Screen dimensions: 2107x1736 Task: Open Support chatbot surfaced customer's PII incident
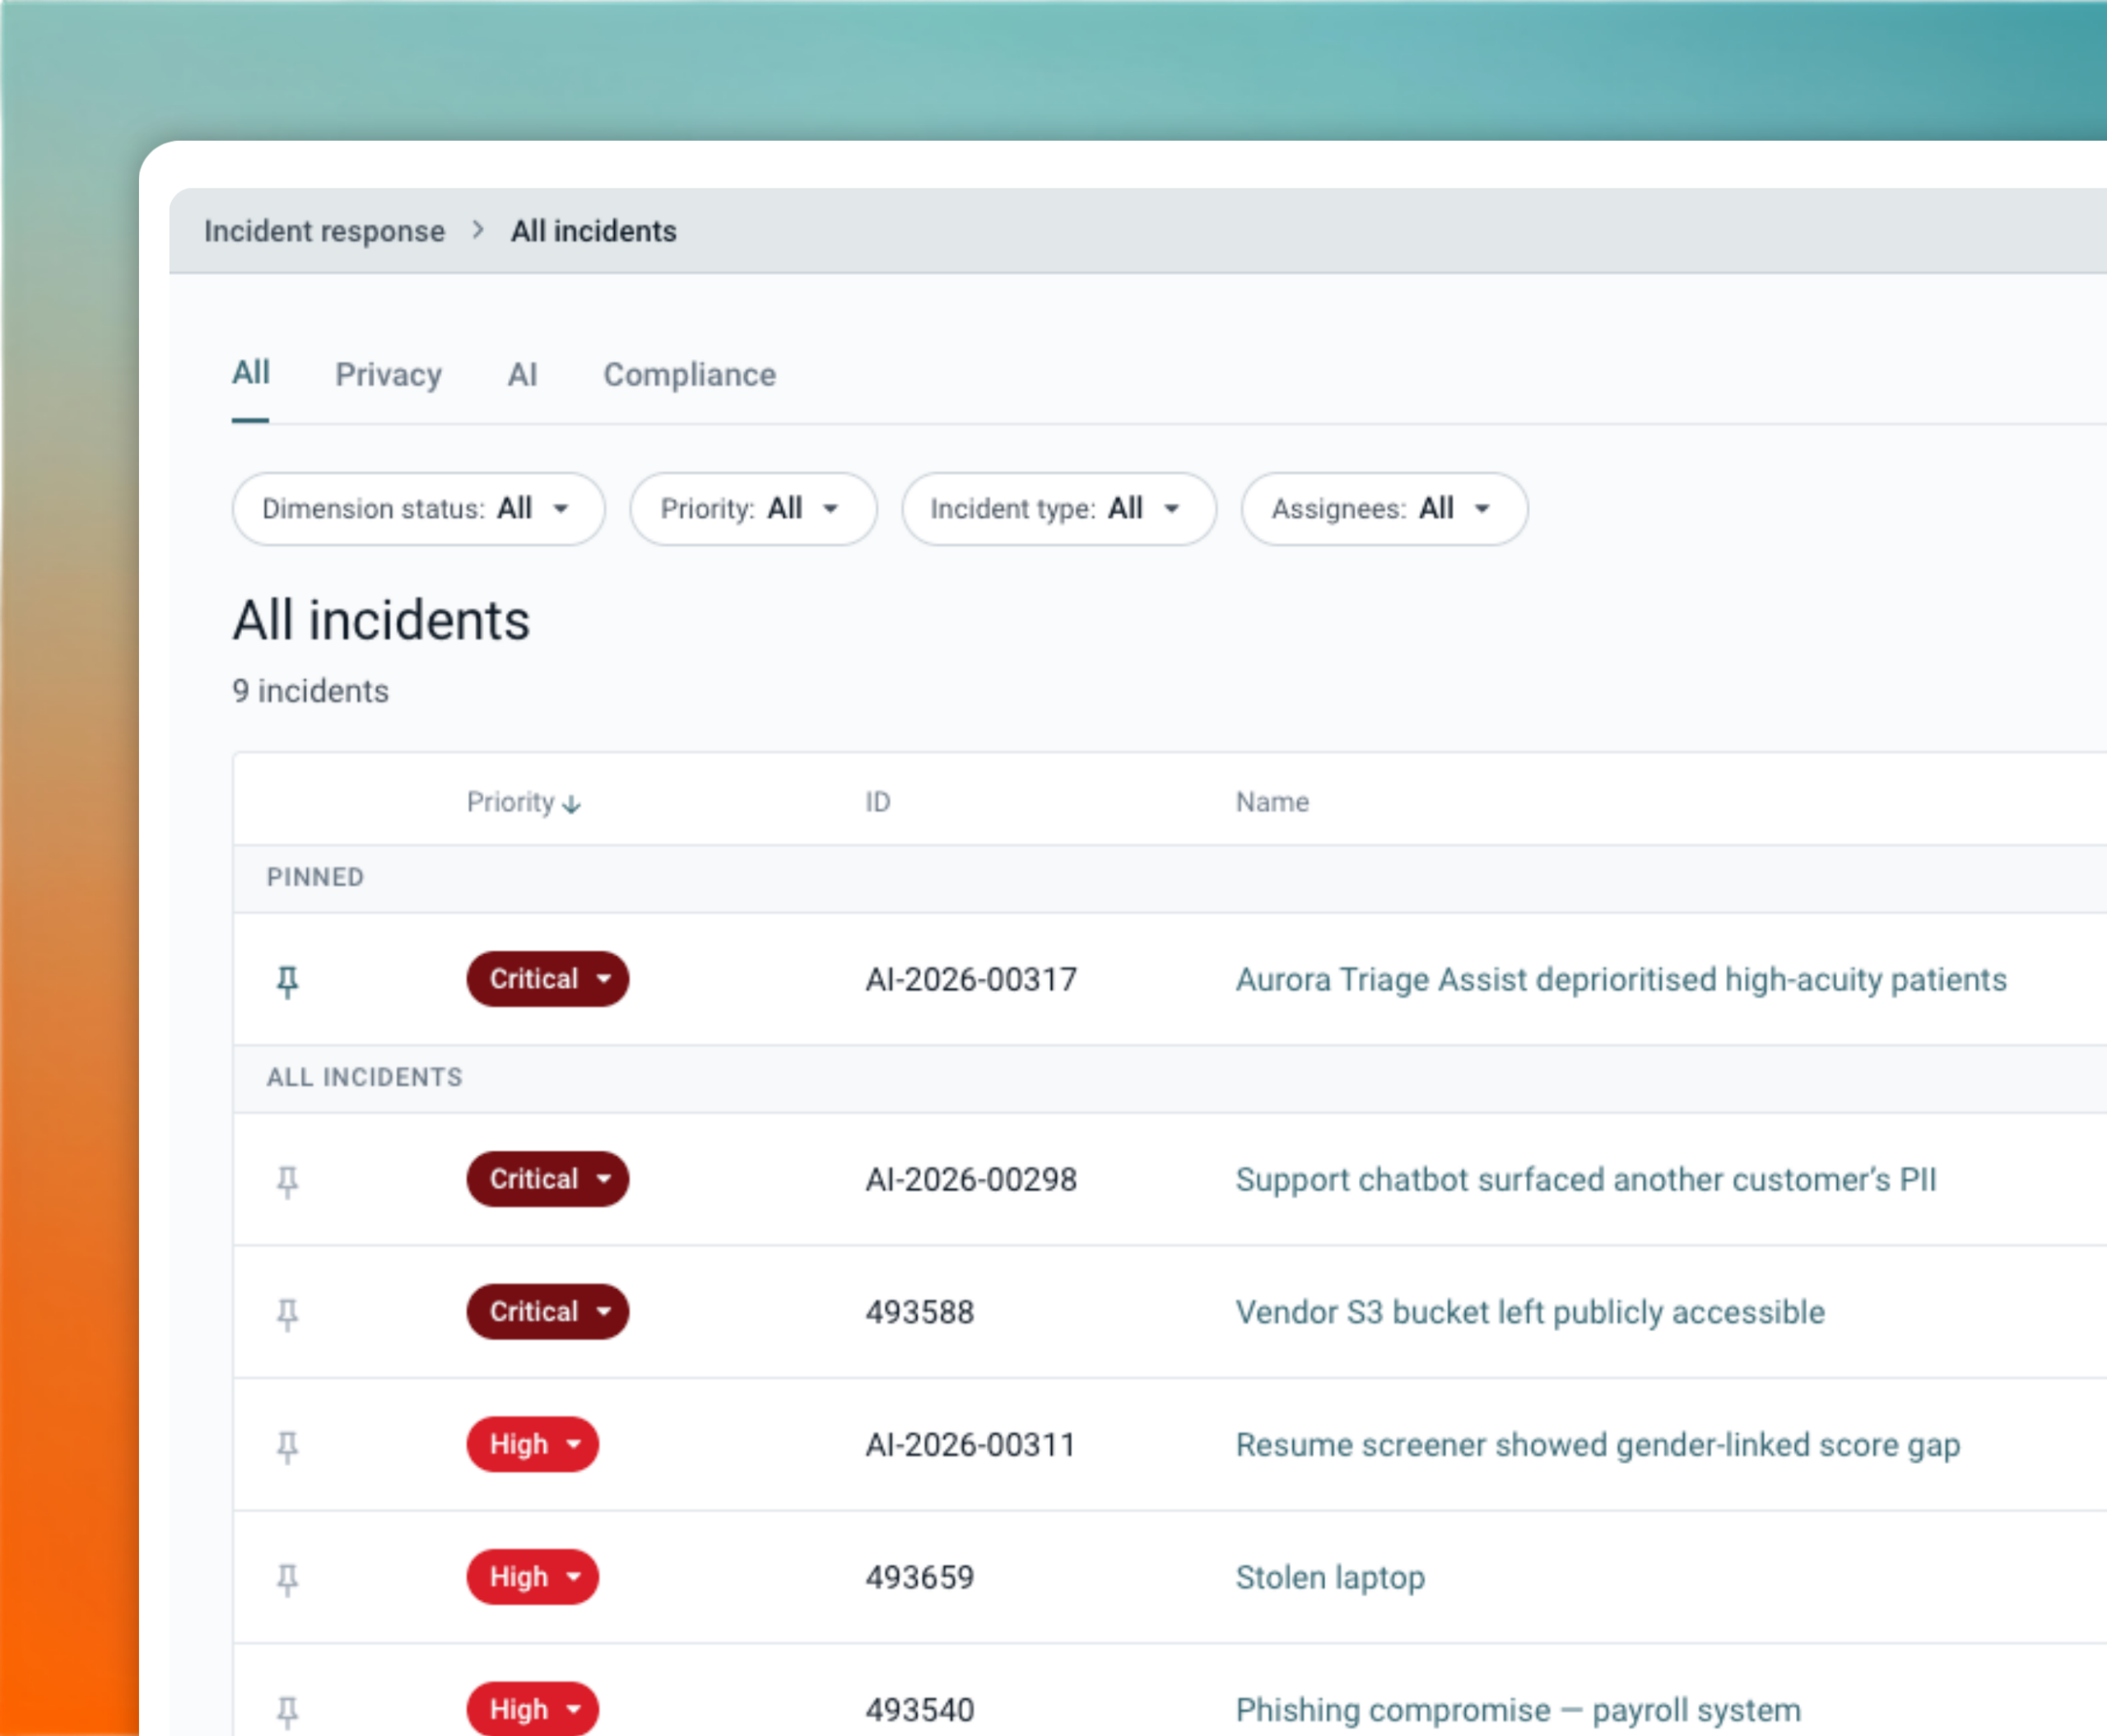pyautogui.click(x=1586, y=1180)
